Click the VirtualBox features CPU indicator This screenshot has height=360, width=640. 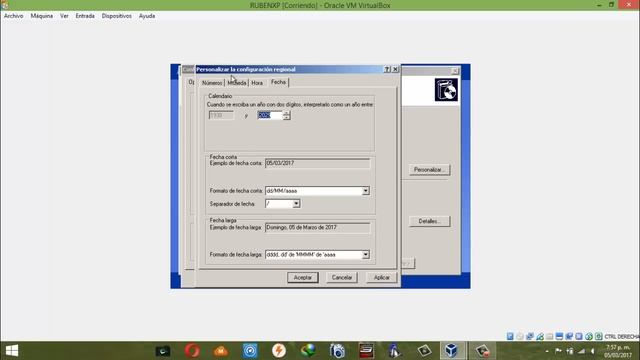coord(579,336)
